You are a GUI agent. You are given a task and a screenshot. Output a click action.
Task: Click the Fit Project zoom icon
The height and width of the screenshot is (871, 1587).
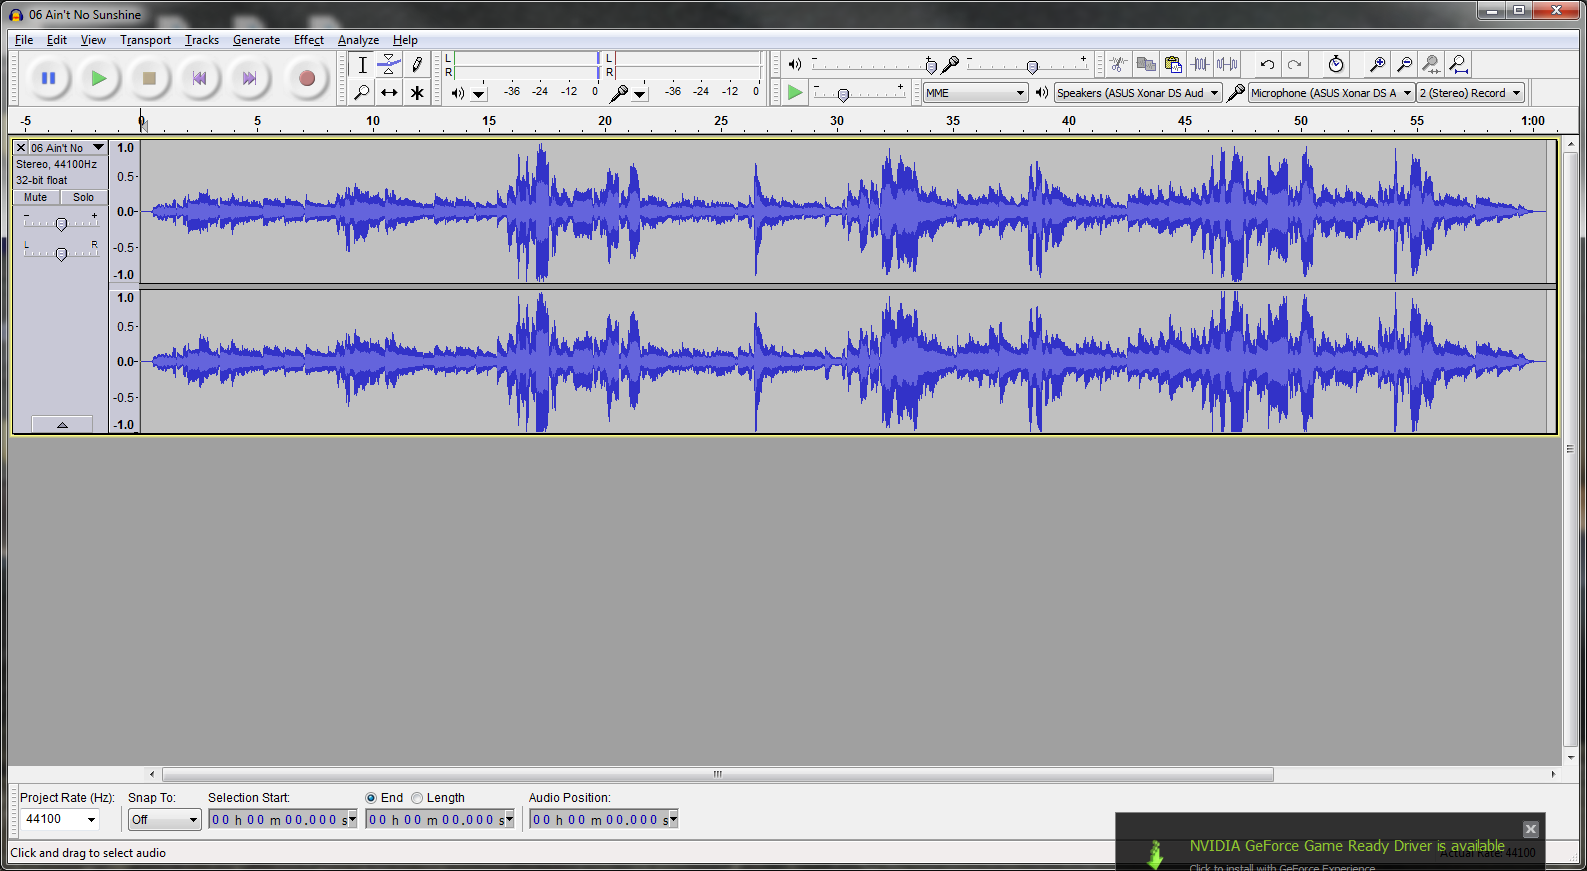click(x=1459, y=64)
